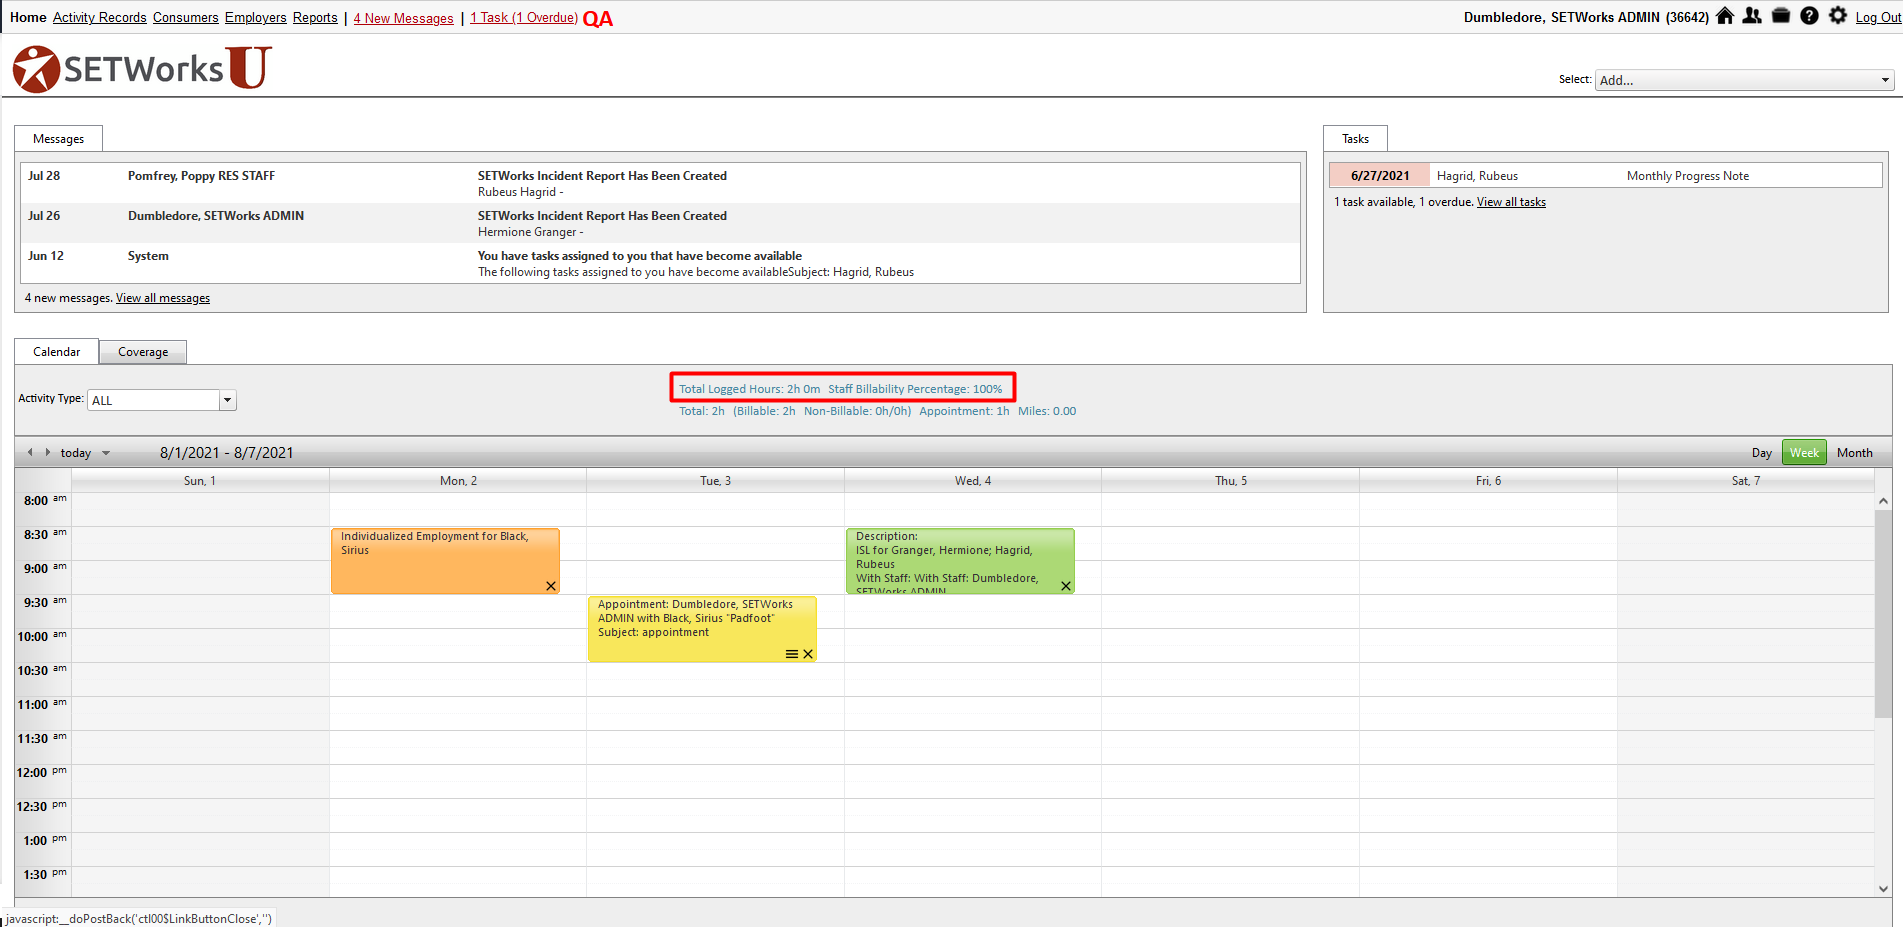Viewport: 1903px width, 927px height.
Task: Remove the yellow appointment event using its X
Action: (x=808, y=654)
